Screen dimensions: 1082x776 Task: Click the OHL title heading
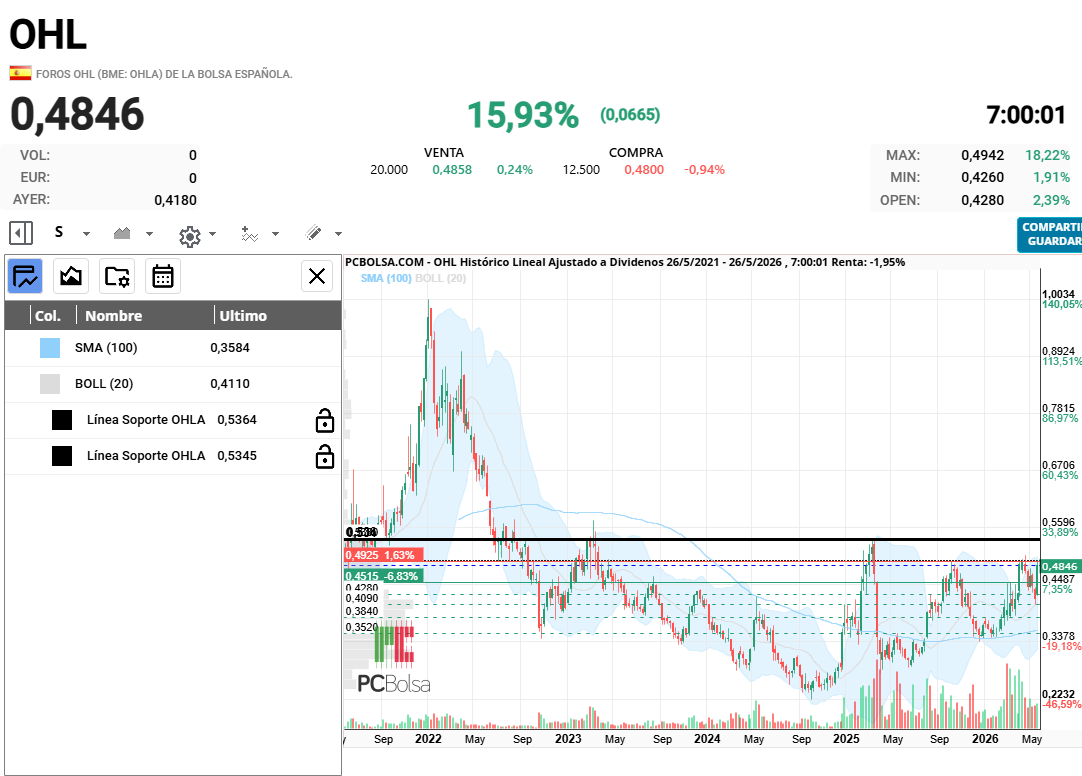(x=48, y=34)
